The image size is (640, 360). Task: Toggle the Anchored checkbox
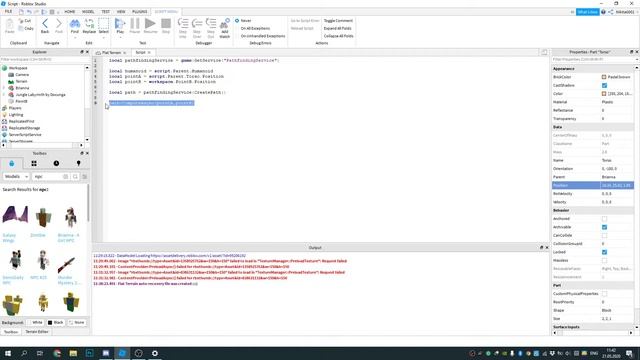[604, 219]
